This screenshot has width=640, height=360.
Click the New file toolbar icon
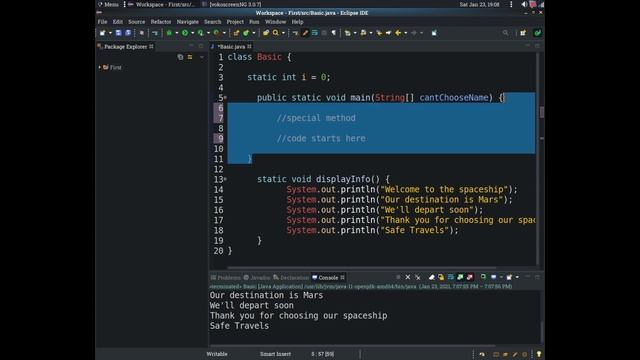tap(102, 33)
